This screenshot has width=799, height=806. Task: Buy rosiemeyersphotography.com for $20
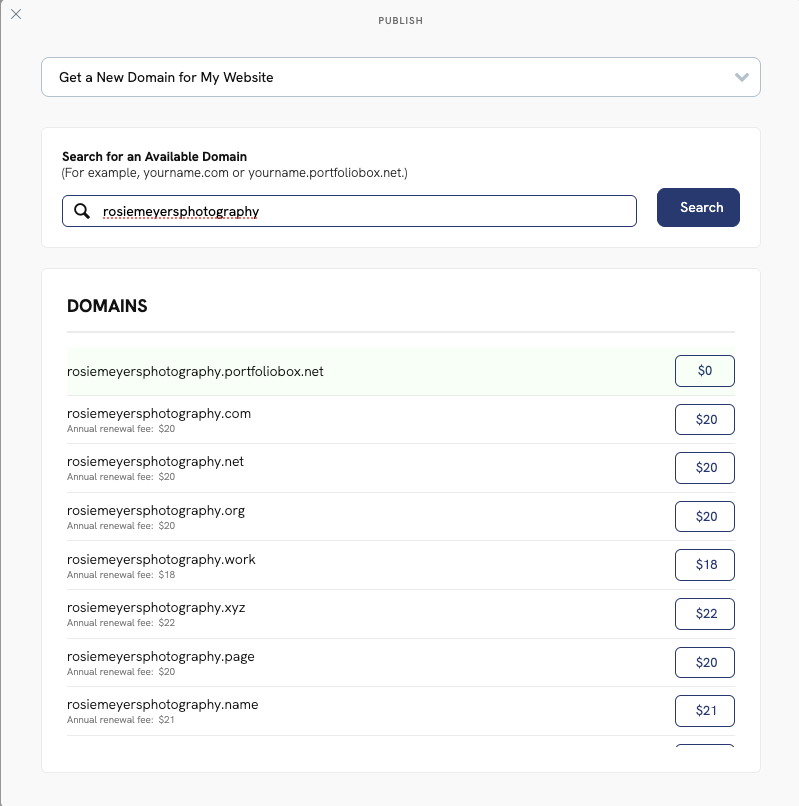pos(704,419)
